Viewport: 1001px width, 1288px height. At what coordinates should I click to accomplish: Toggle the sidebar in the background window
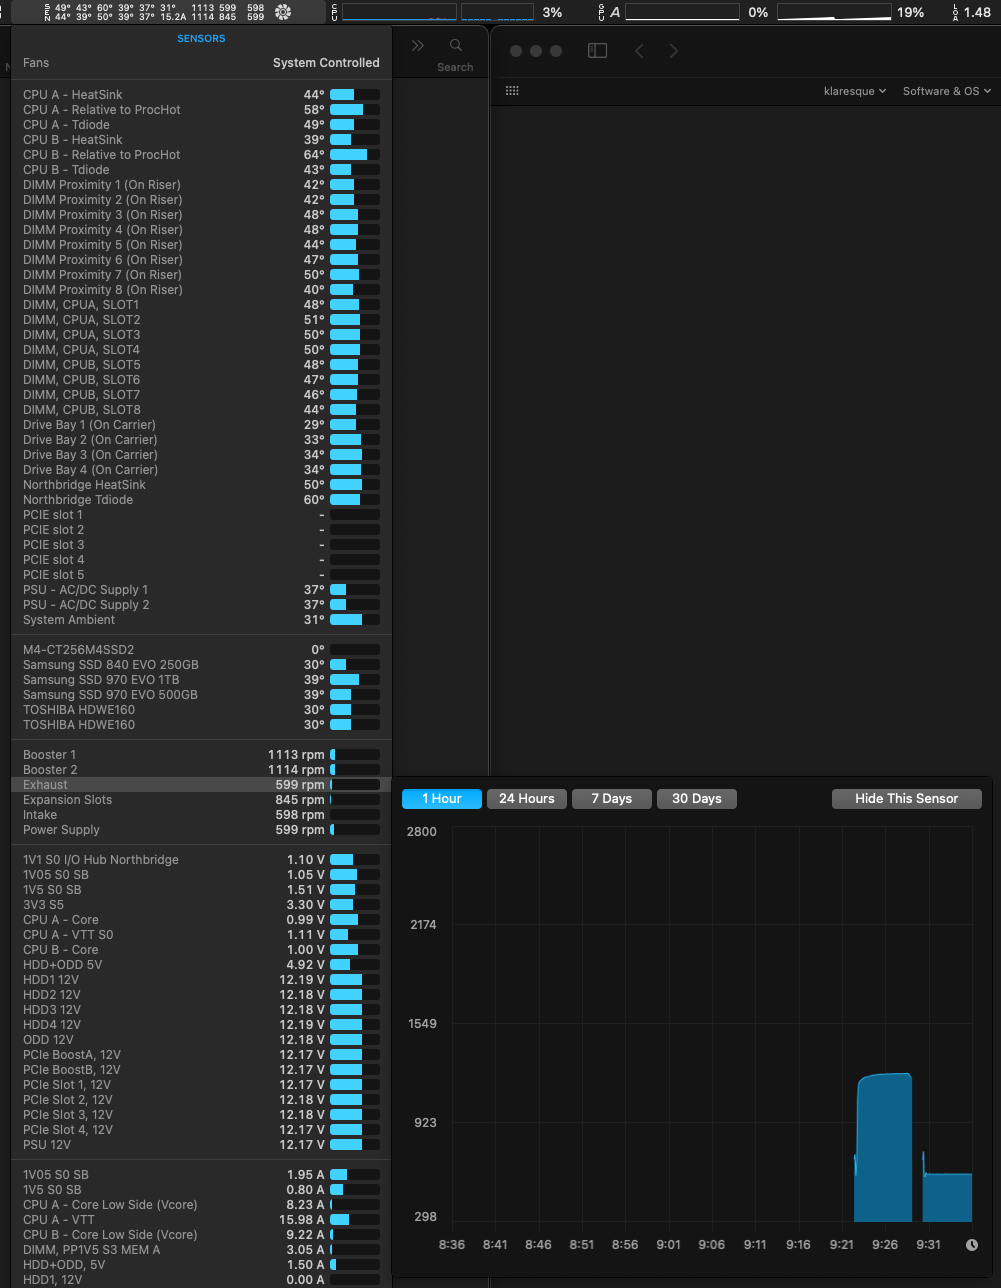pyautogui.click(x=597, y=51)
